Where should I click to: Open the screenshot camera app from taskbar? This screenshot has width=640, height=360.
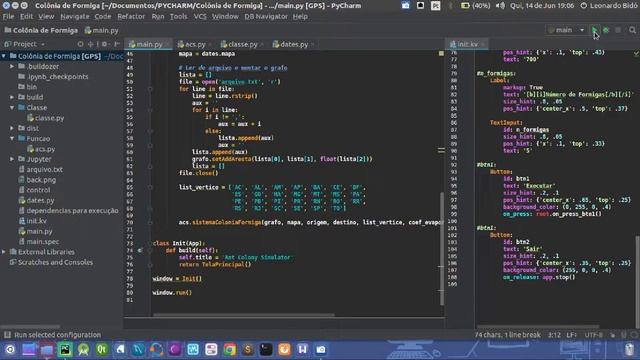click(x=321, y=349)
